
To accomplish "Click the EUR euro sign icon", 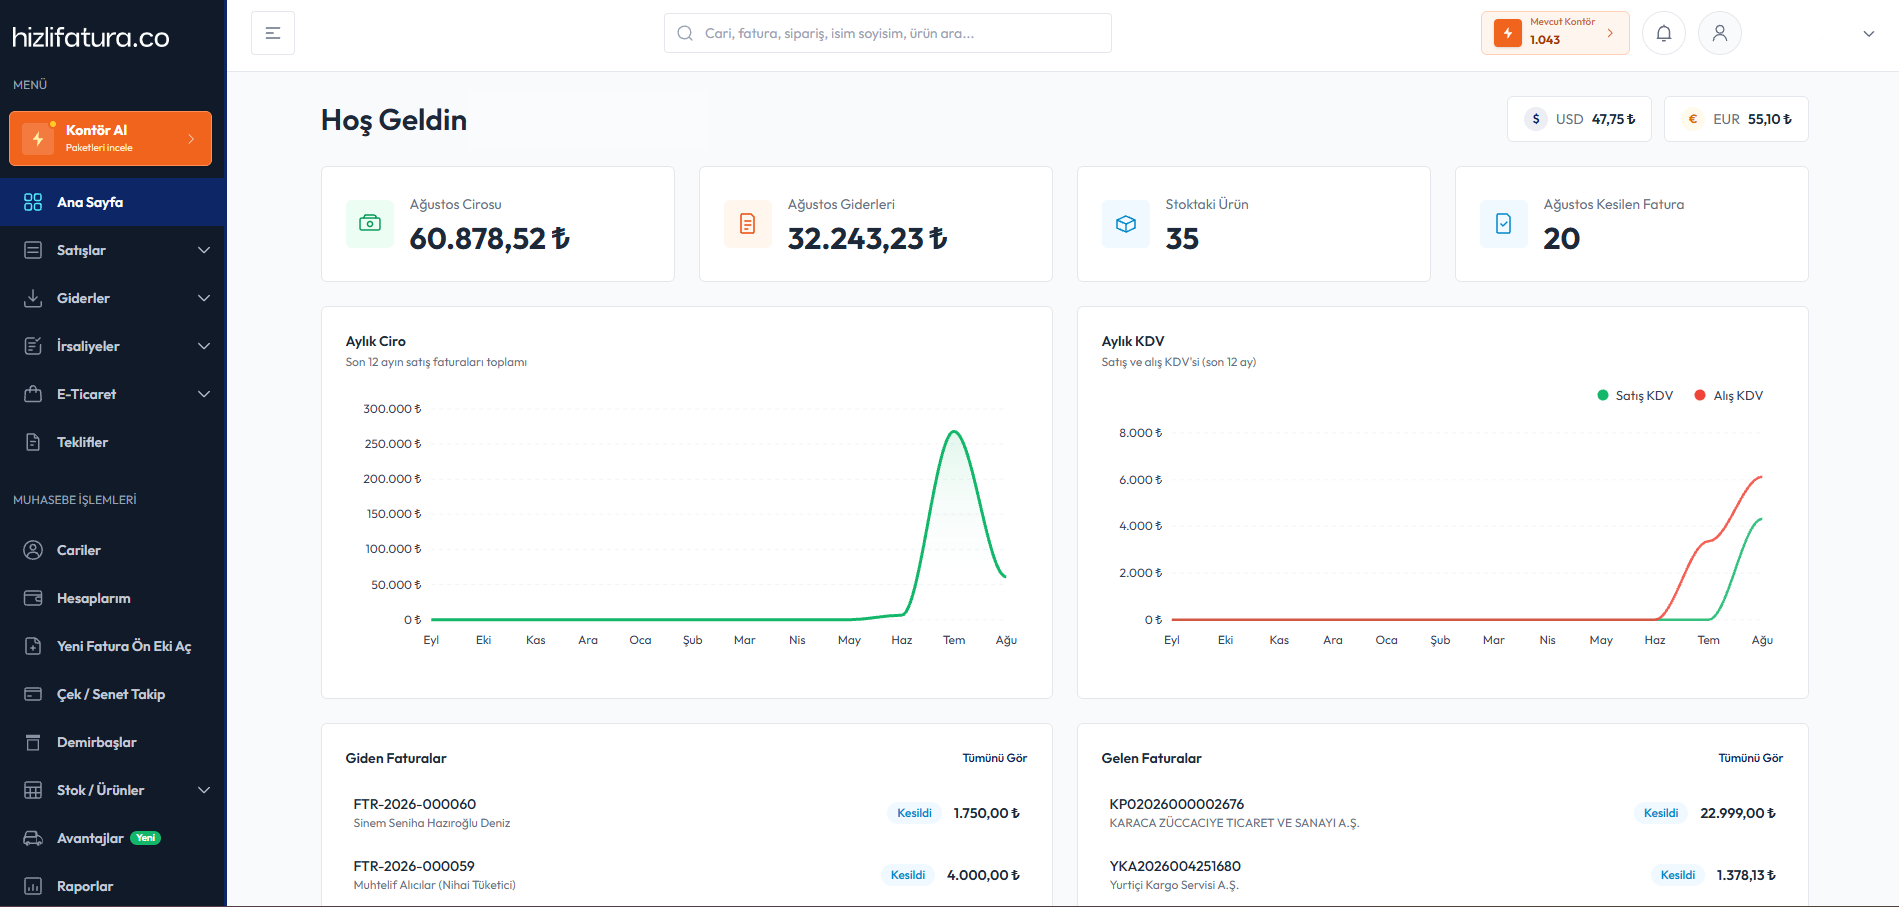I will pos(1693,119).
